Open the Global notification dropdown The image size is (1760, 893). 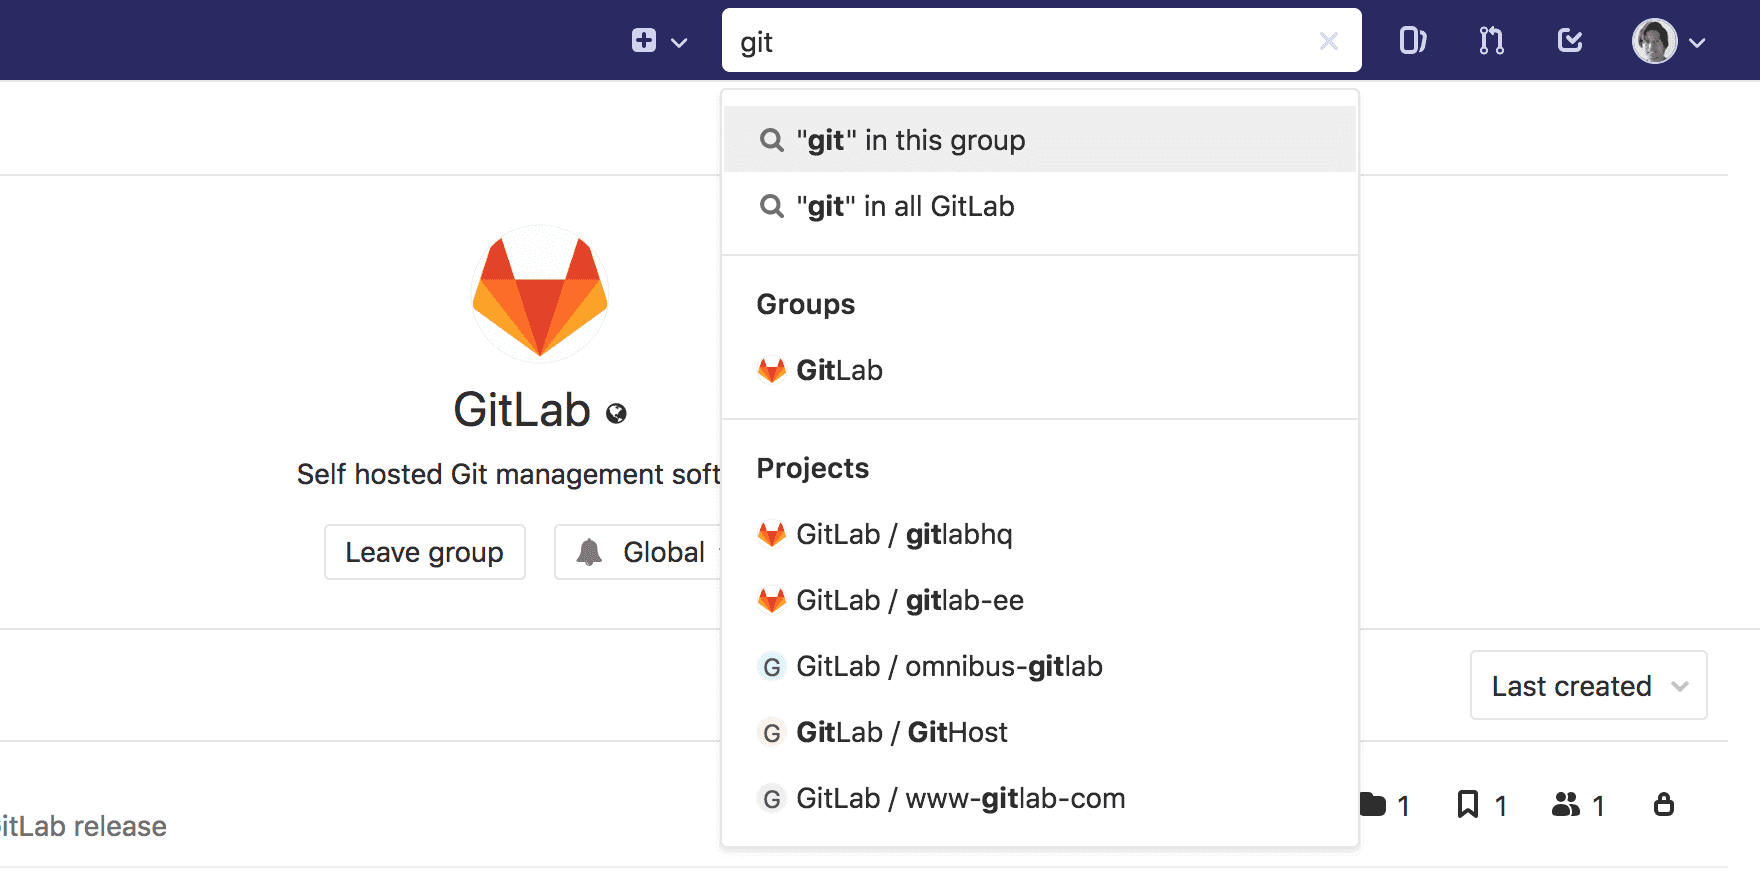click(x=640, y=552)
